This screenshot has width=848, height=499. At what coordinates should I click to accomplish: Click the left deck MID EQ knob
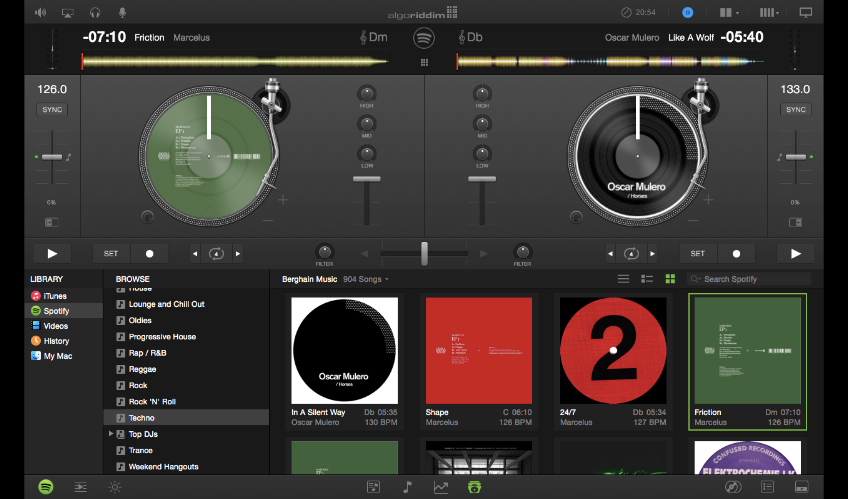point(367,124)
